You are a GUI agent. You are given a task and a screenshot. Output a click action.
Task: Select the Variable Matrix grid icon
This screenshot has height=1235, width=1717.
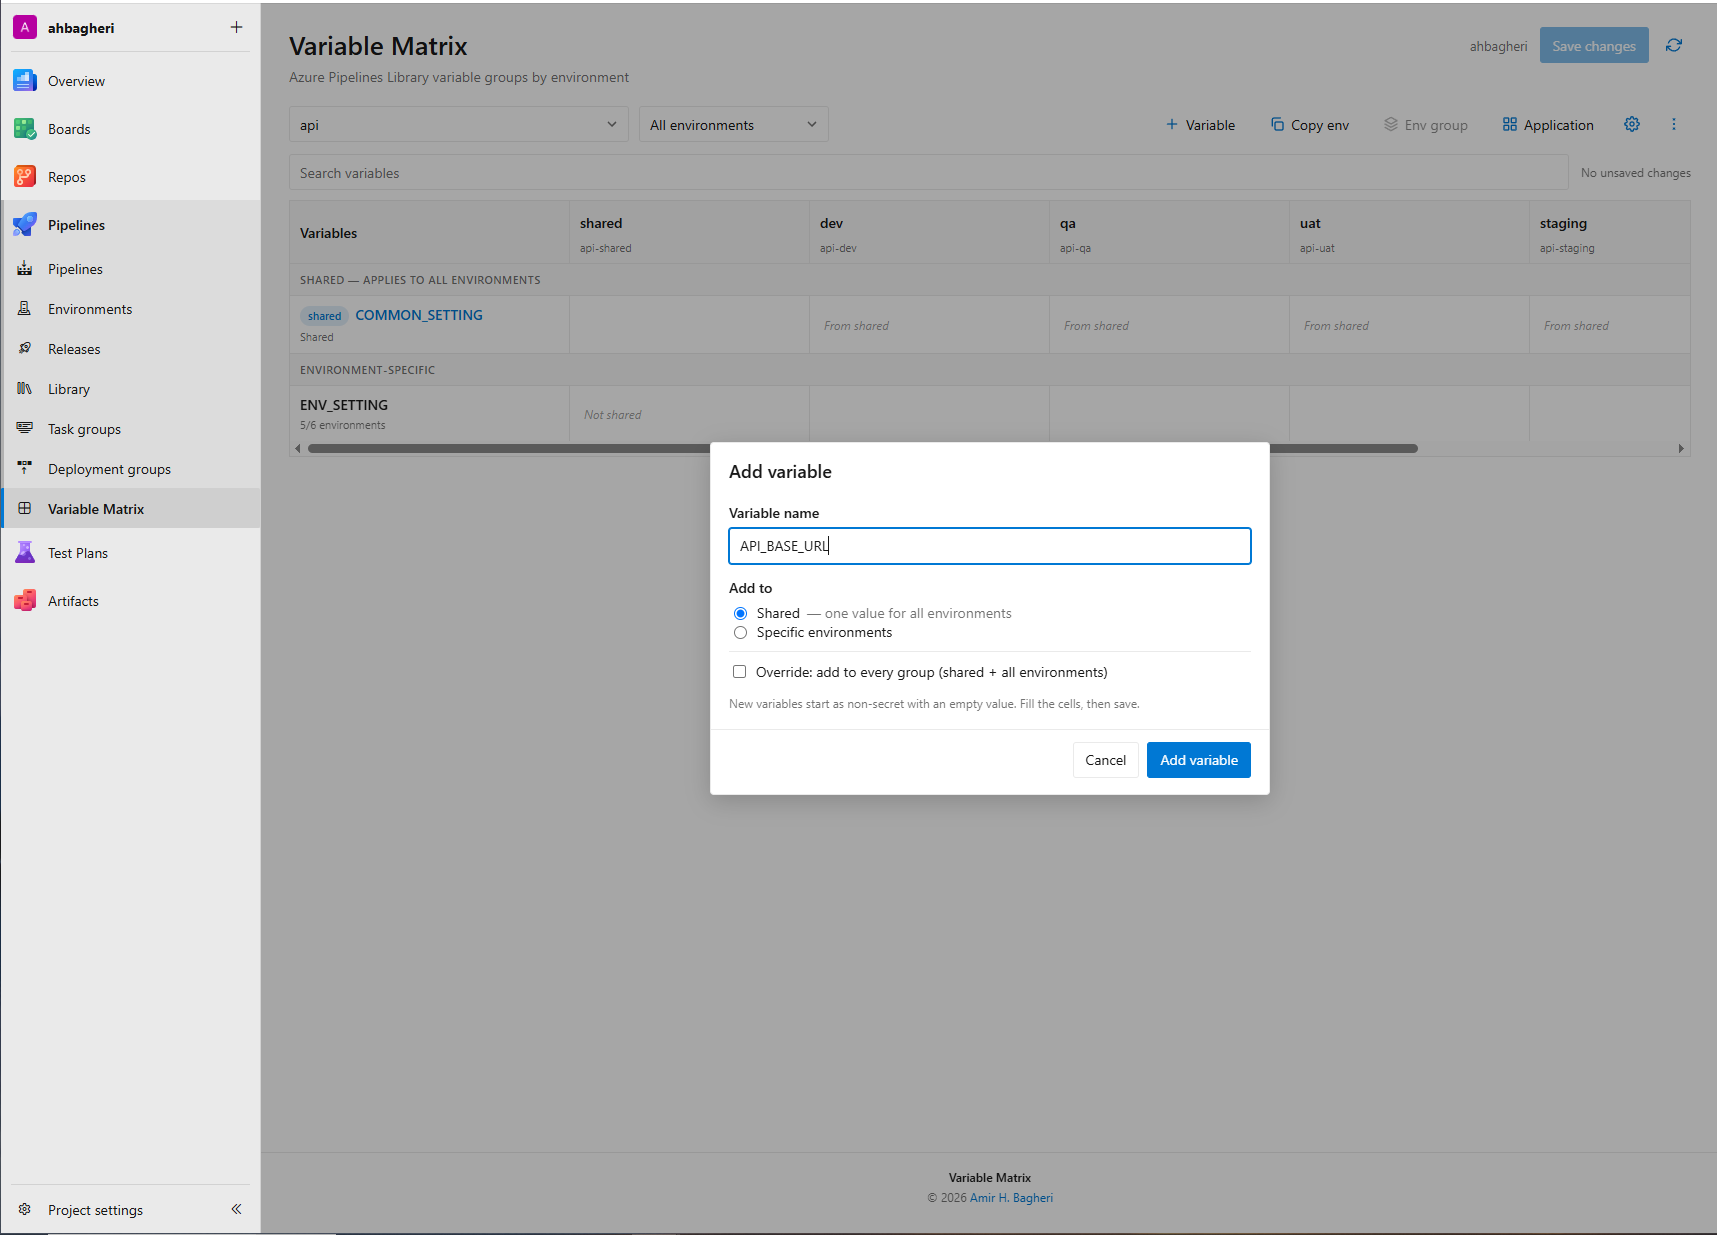coord(25,509)
